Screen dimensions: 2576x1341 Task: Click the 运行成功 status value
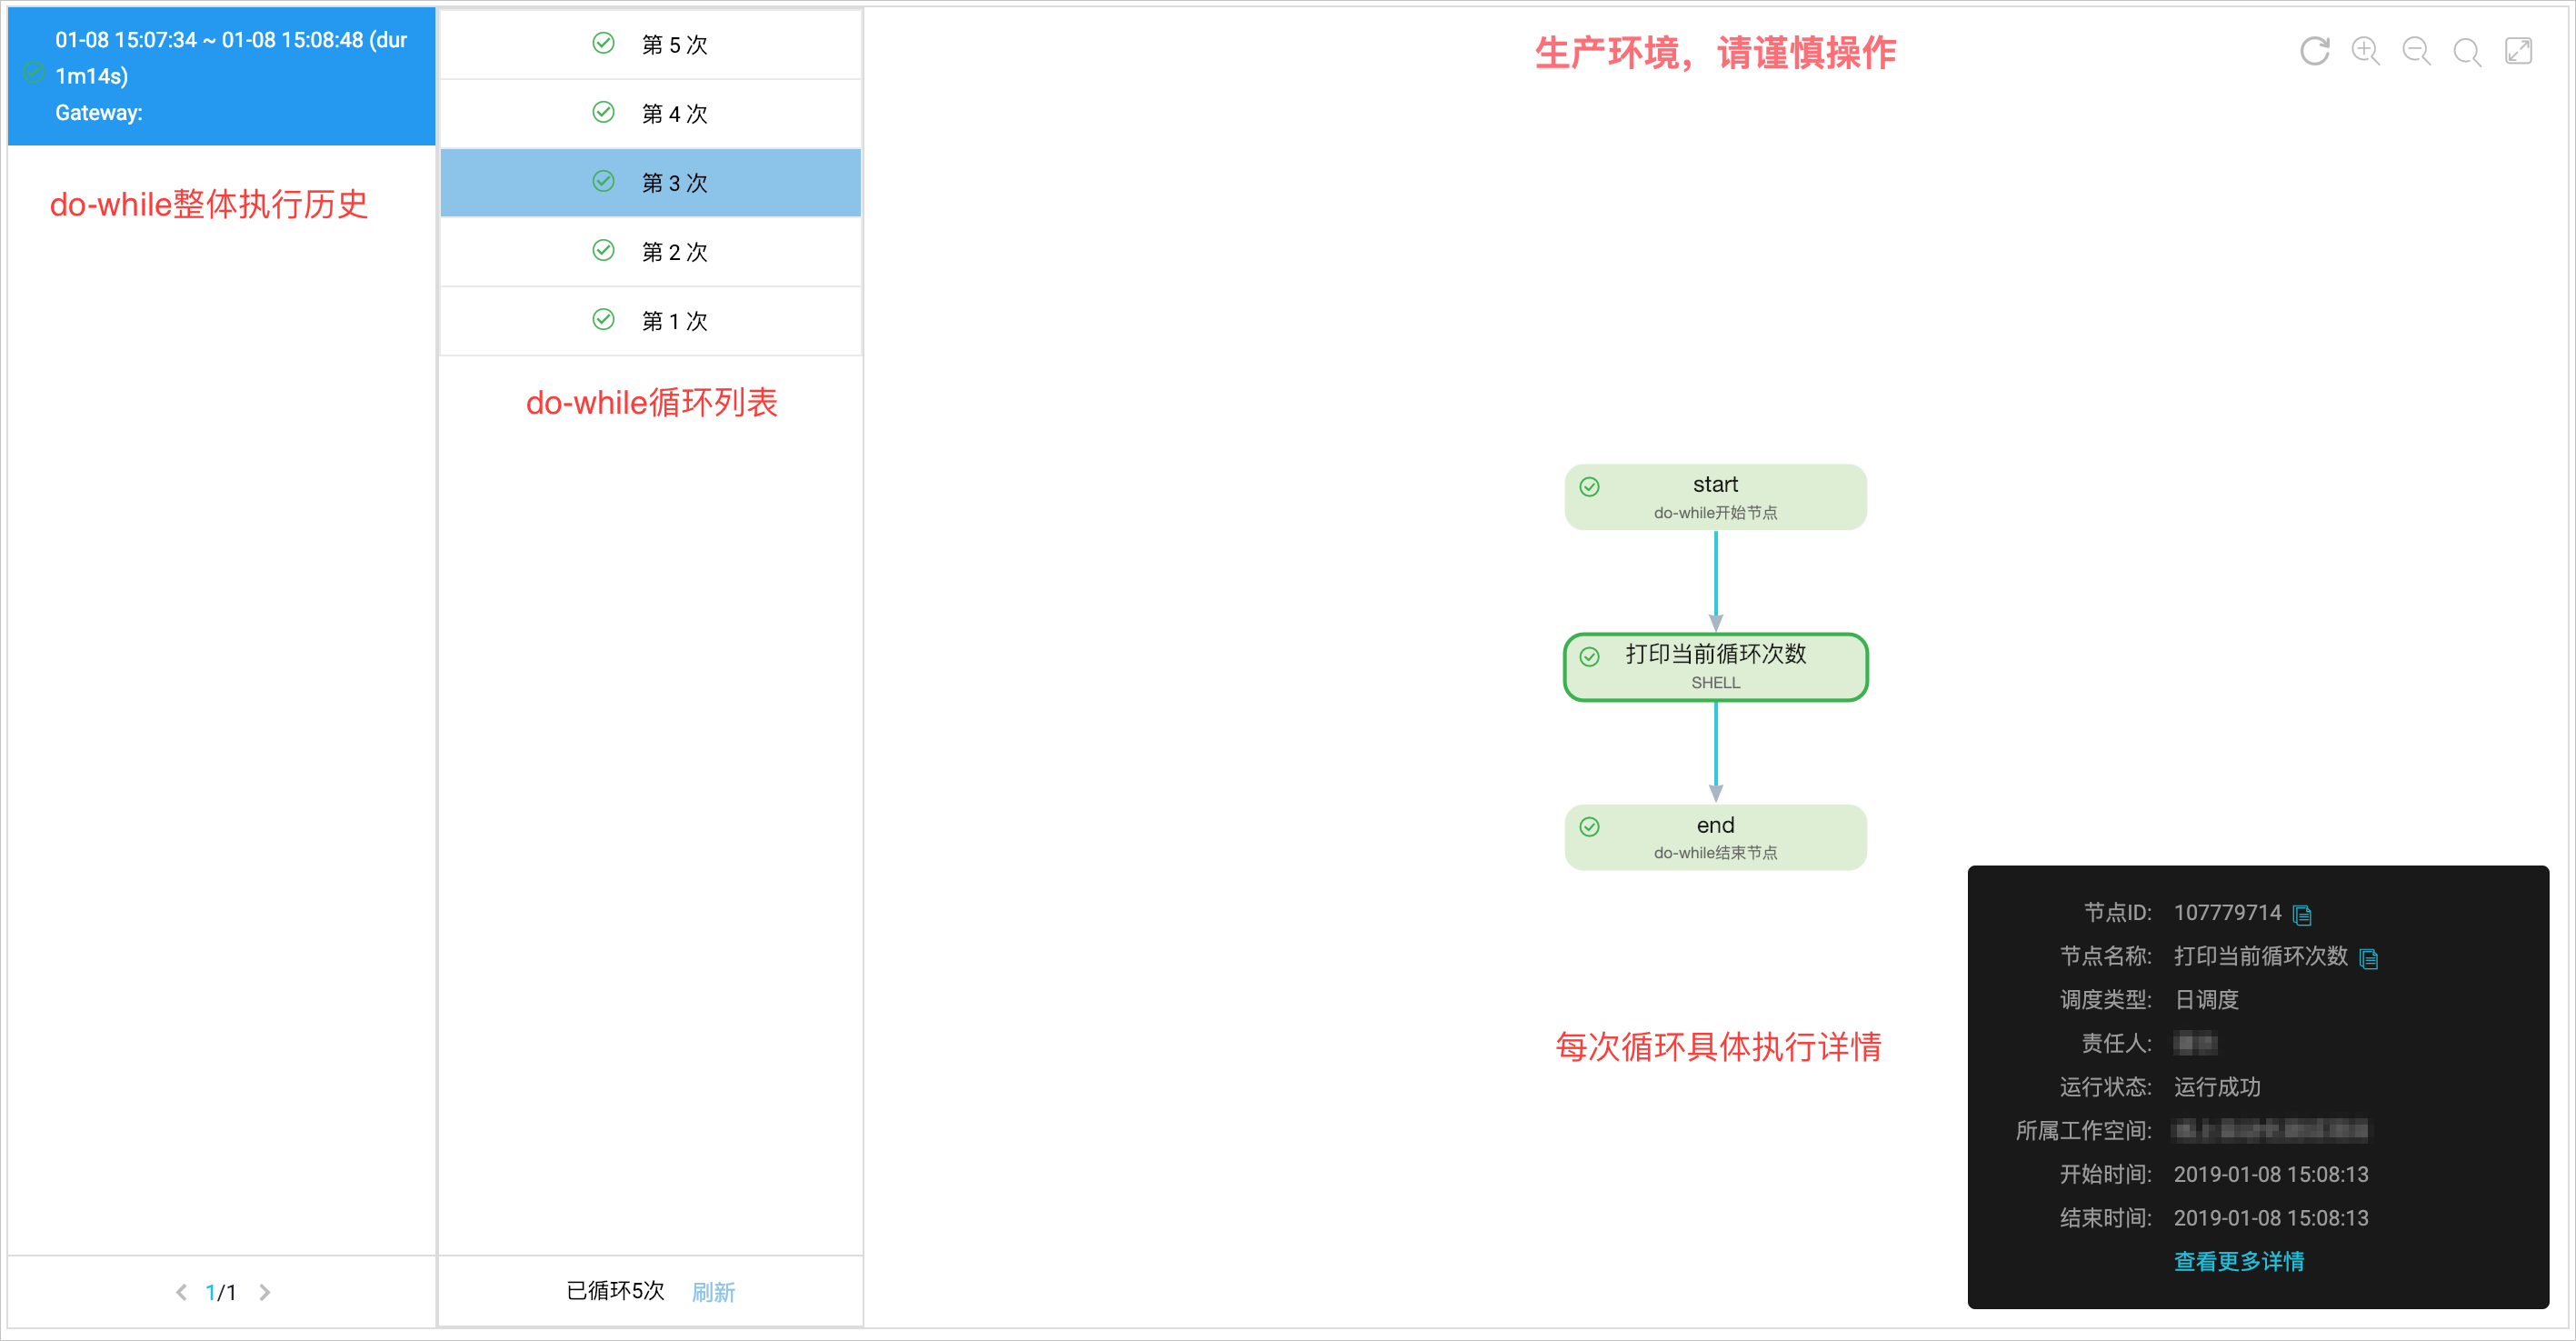coord(2216,1087)
